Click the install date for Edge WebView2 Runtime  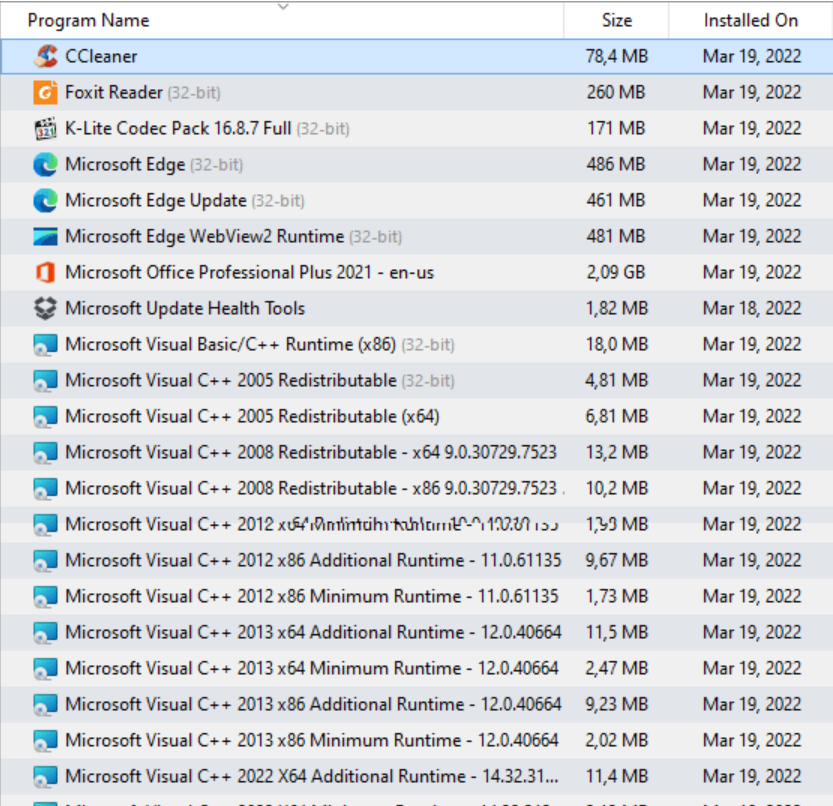tap(752, 236)
